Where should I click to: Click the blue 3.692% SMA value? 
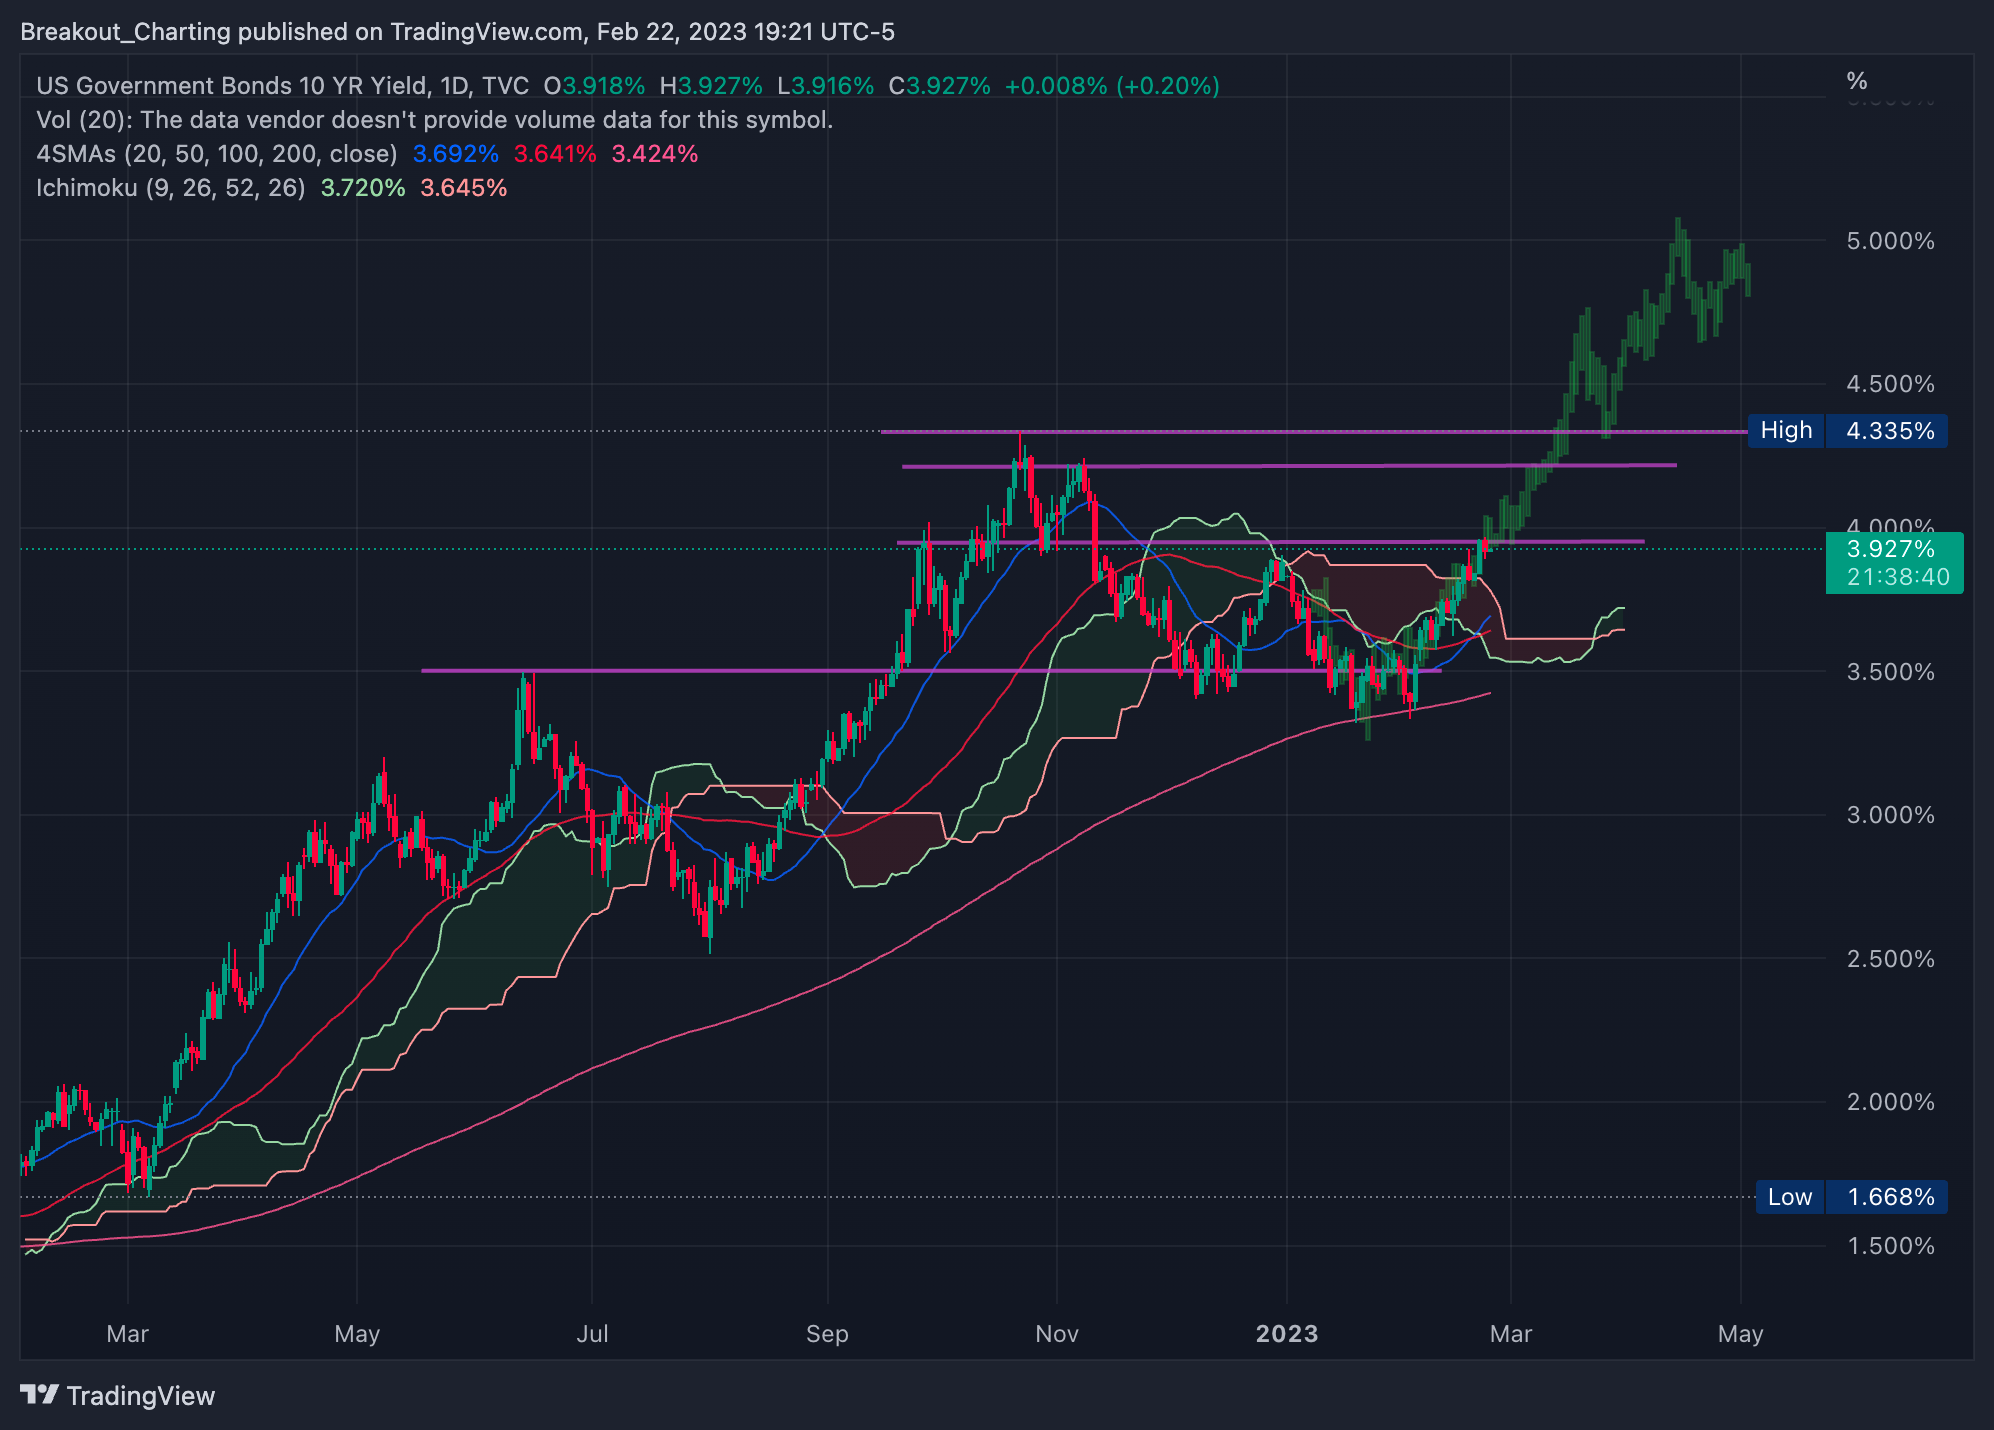click(455, 154)
